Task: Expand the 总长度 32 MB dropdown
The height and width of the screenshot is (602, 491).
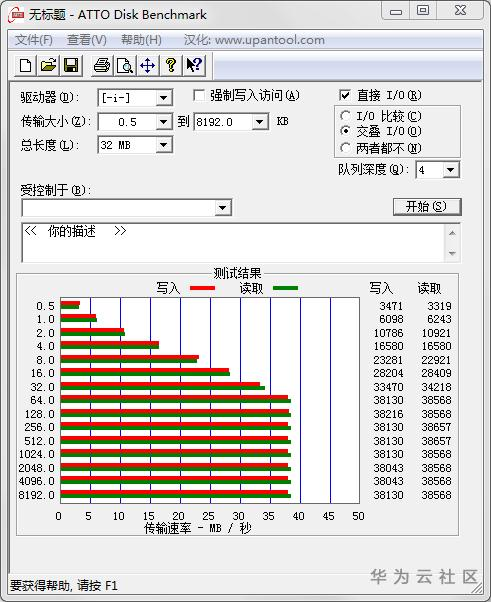Action: (164, 145)
